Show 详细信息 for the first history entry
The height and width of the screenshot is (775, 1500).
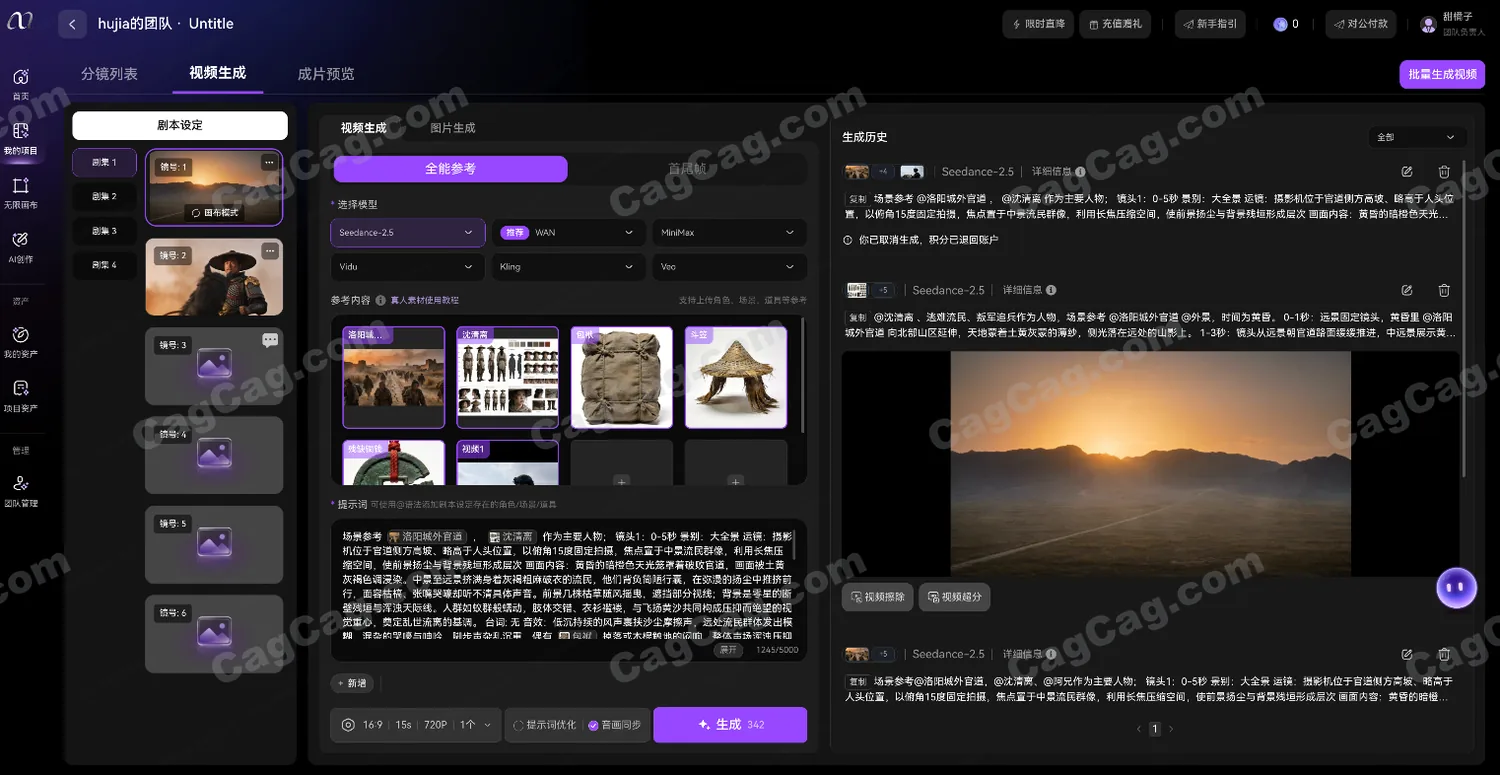tap(1059, 172)
